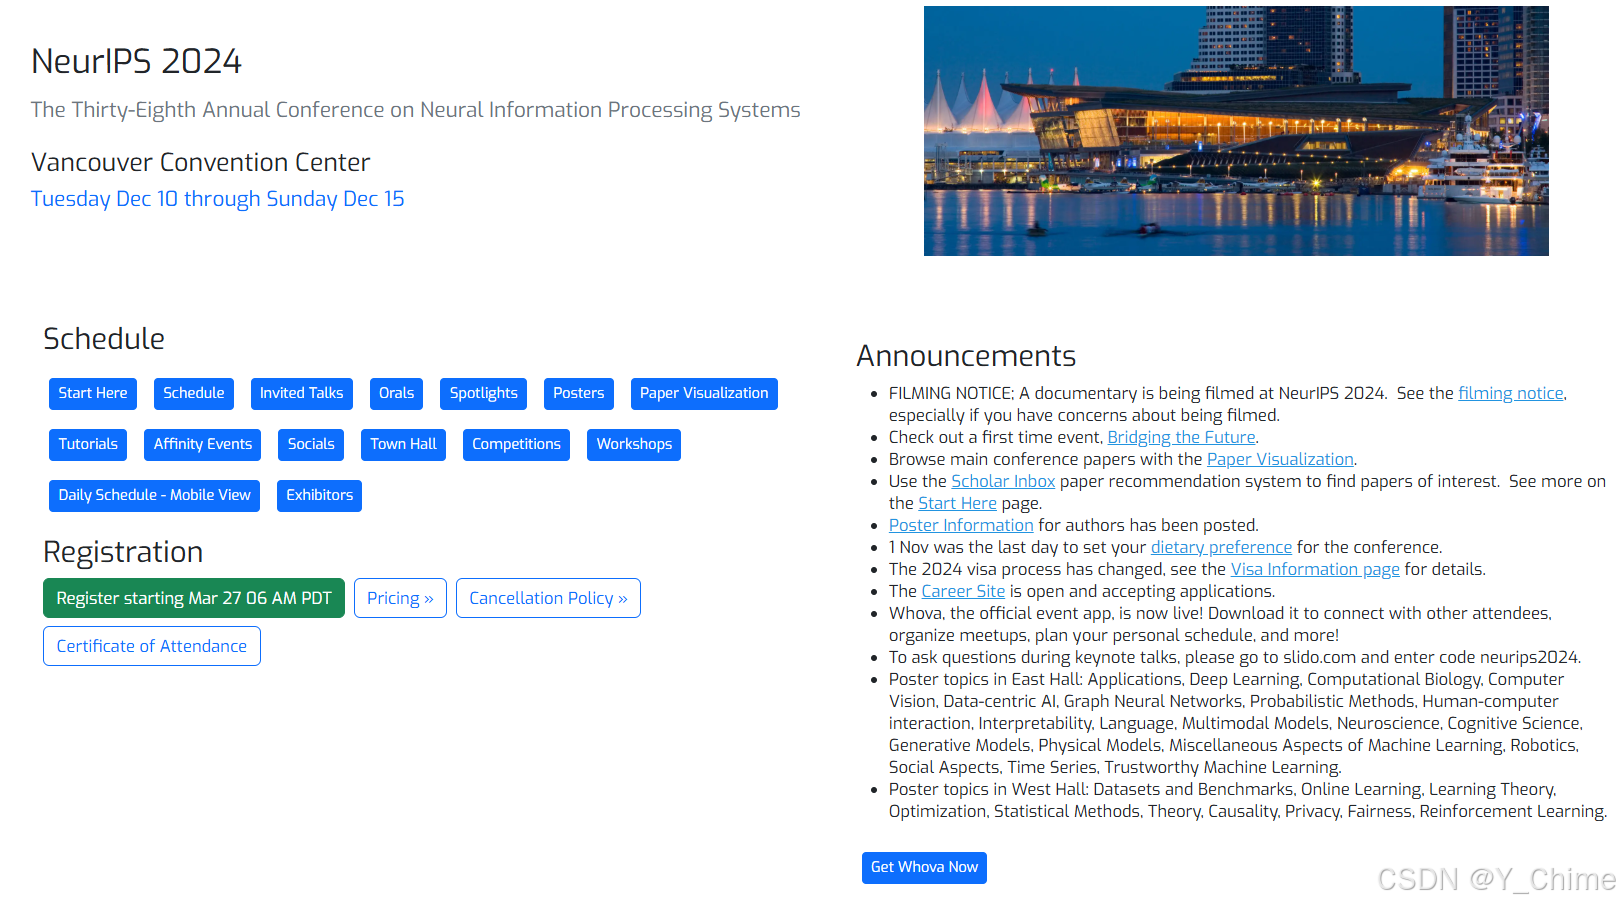The height and width of the screenshot is (907, 1620).
Task: Browse the Tutorials page
Action: coord(88,444)
